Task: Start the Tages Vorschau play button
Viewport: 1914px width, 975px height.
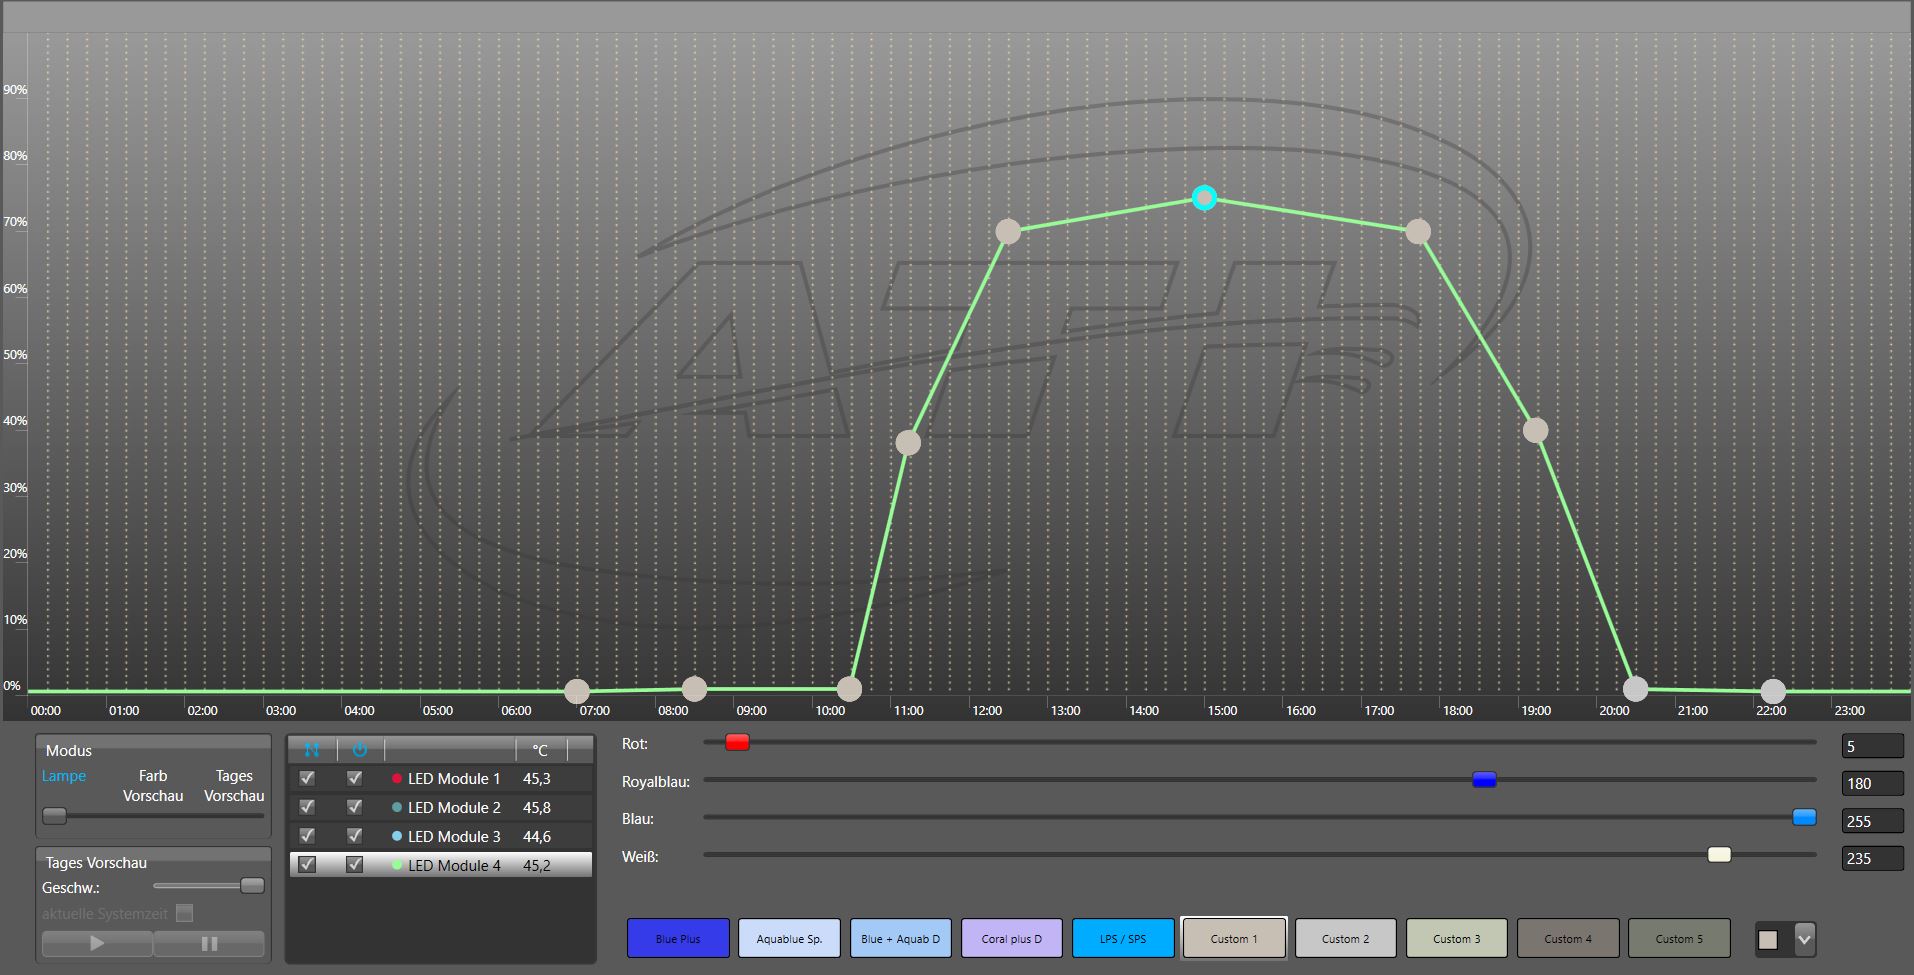Action: 97,943
